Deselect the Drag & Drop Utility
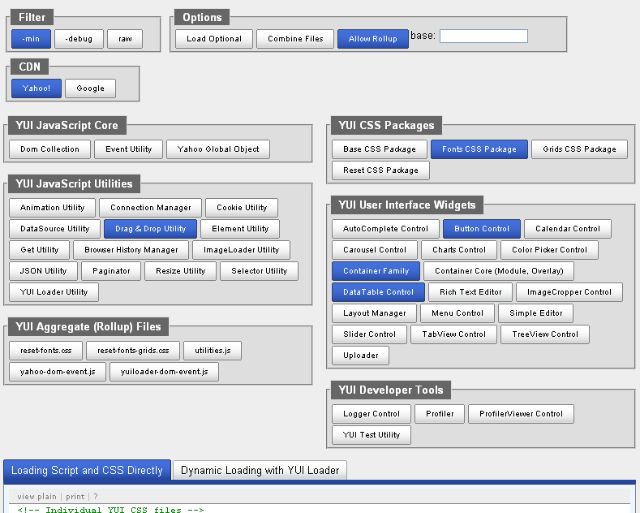The width and height of the screenshot is (640, 513). (x=151, y=229)
